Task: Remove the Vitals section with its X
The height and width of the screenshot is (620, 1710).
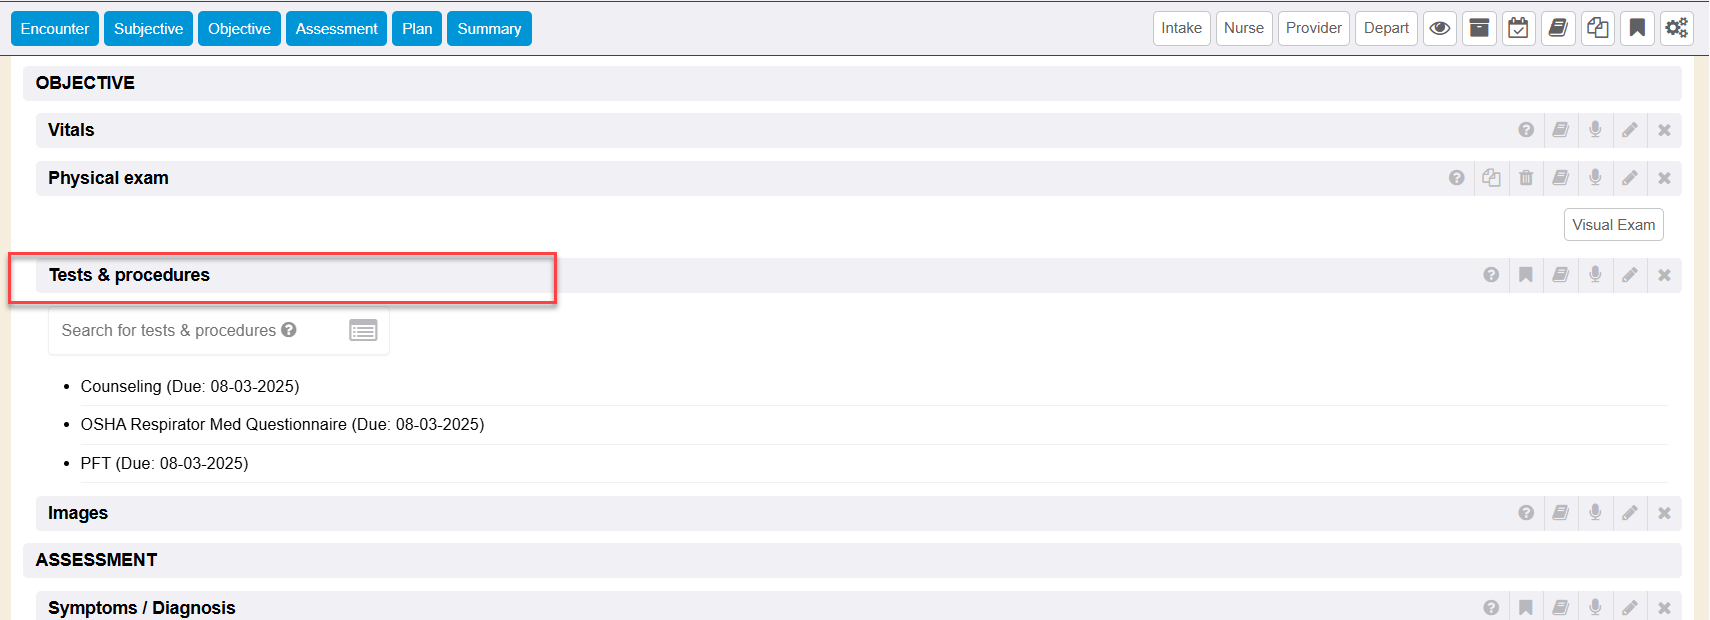Action: tap(1664, 130)
